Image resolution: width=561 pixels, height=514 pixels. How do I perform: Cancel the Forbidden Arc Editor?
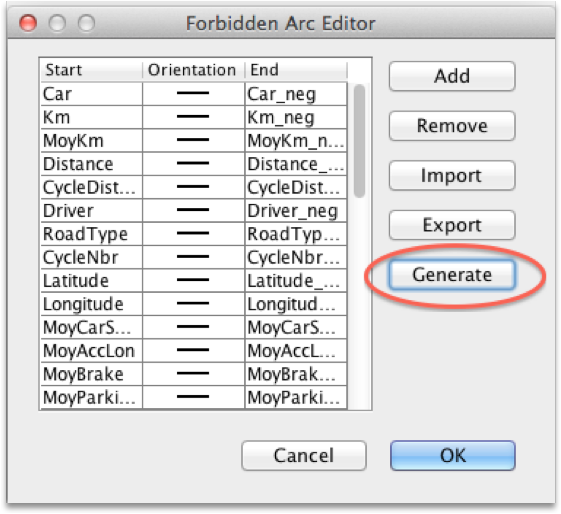pos(304,455)
